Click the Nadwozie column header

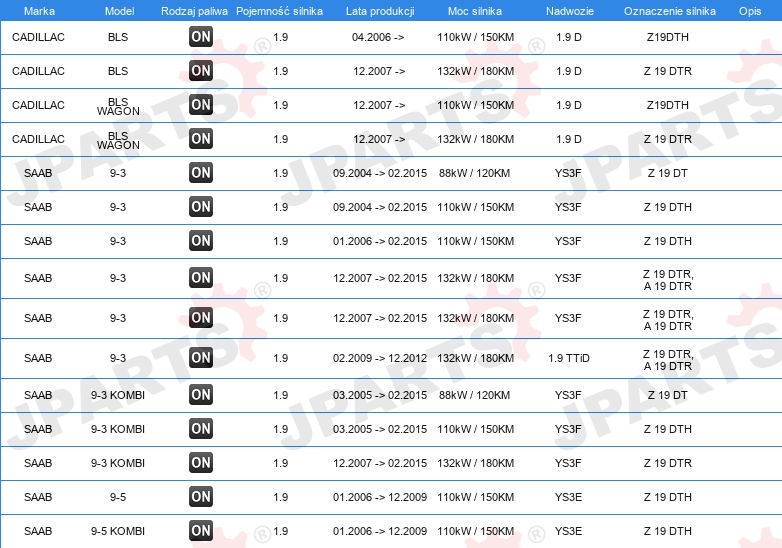click(x=570, y=11)
